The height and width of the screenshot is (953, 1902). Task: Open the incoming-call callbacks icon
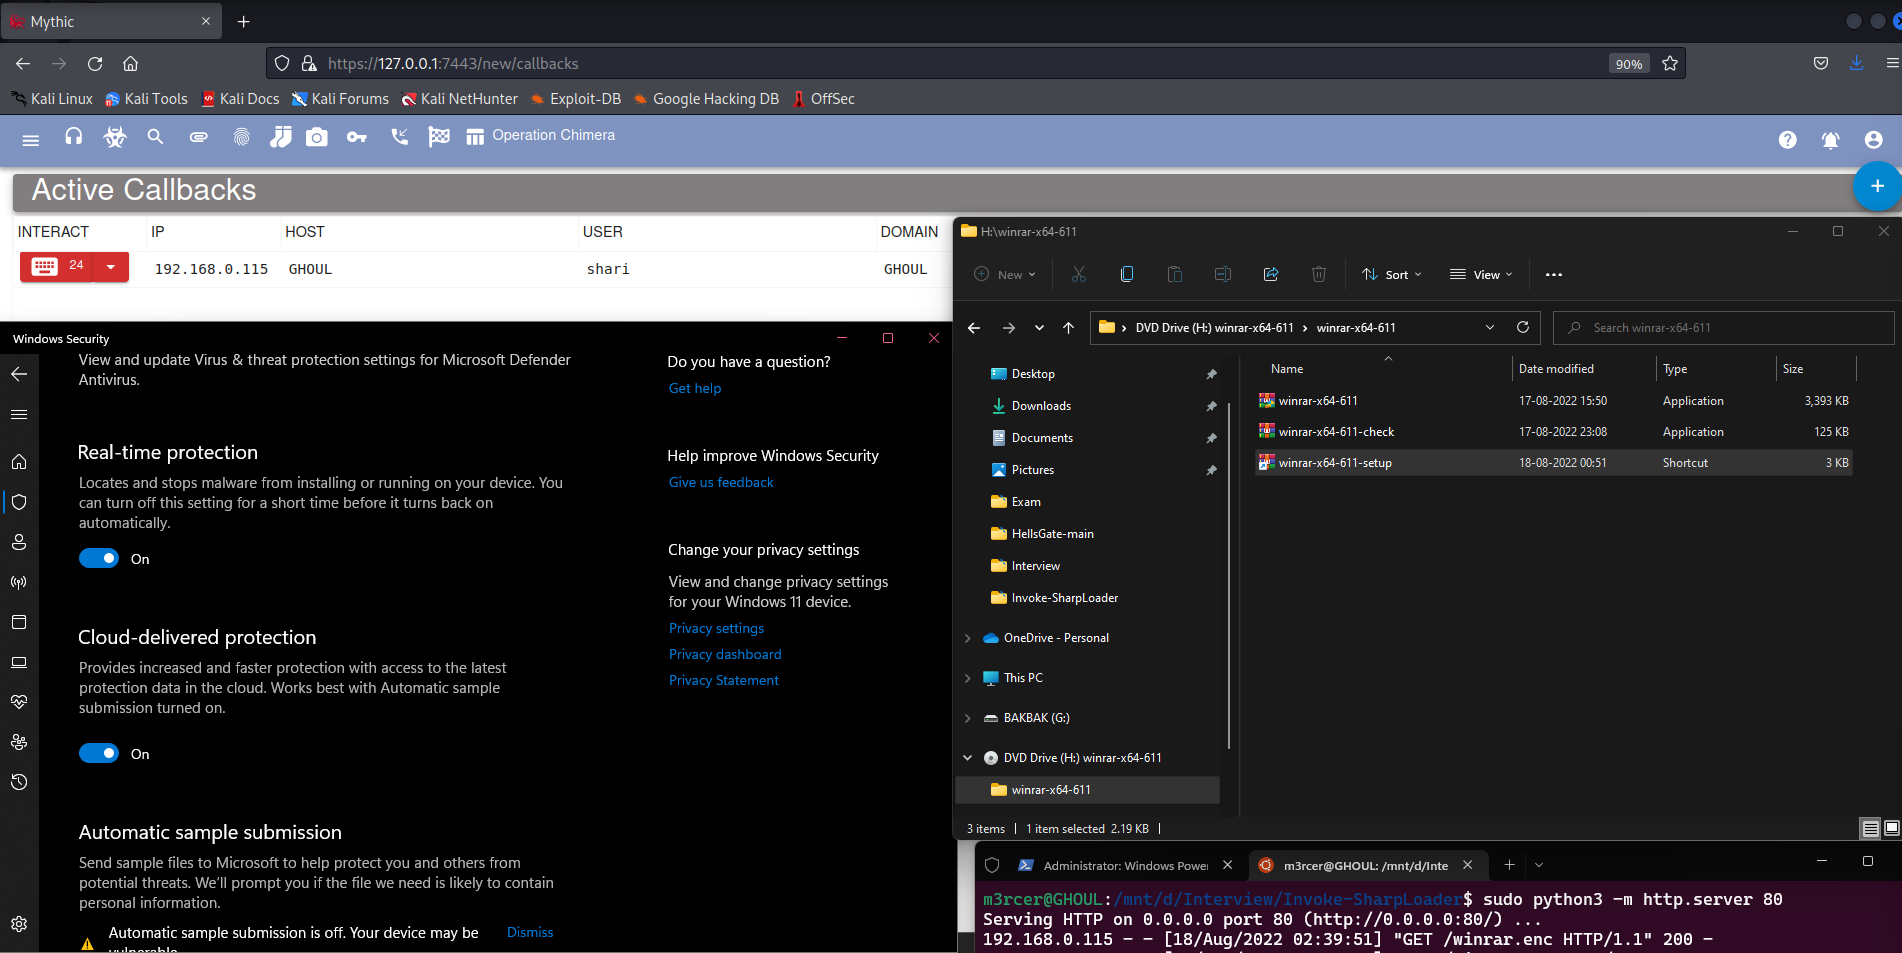click(399, 137)
